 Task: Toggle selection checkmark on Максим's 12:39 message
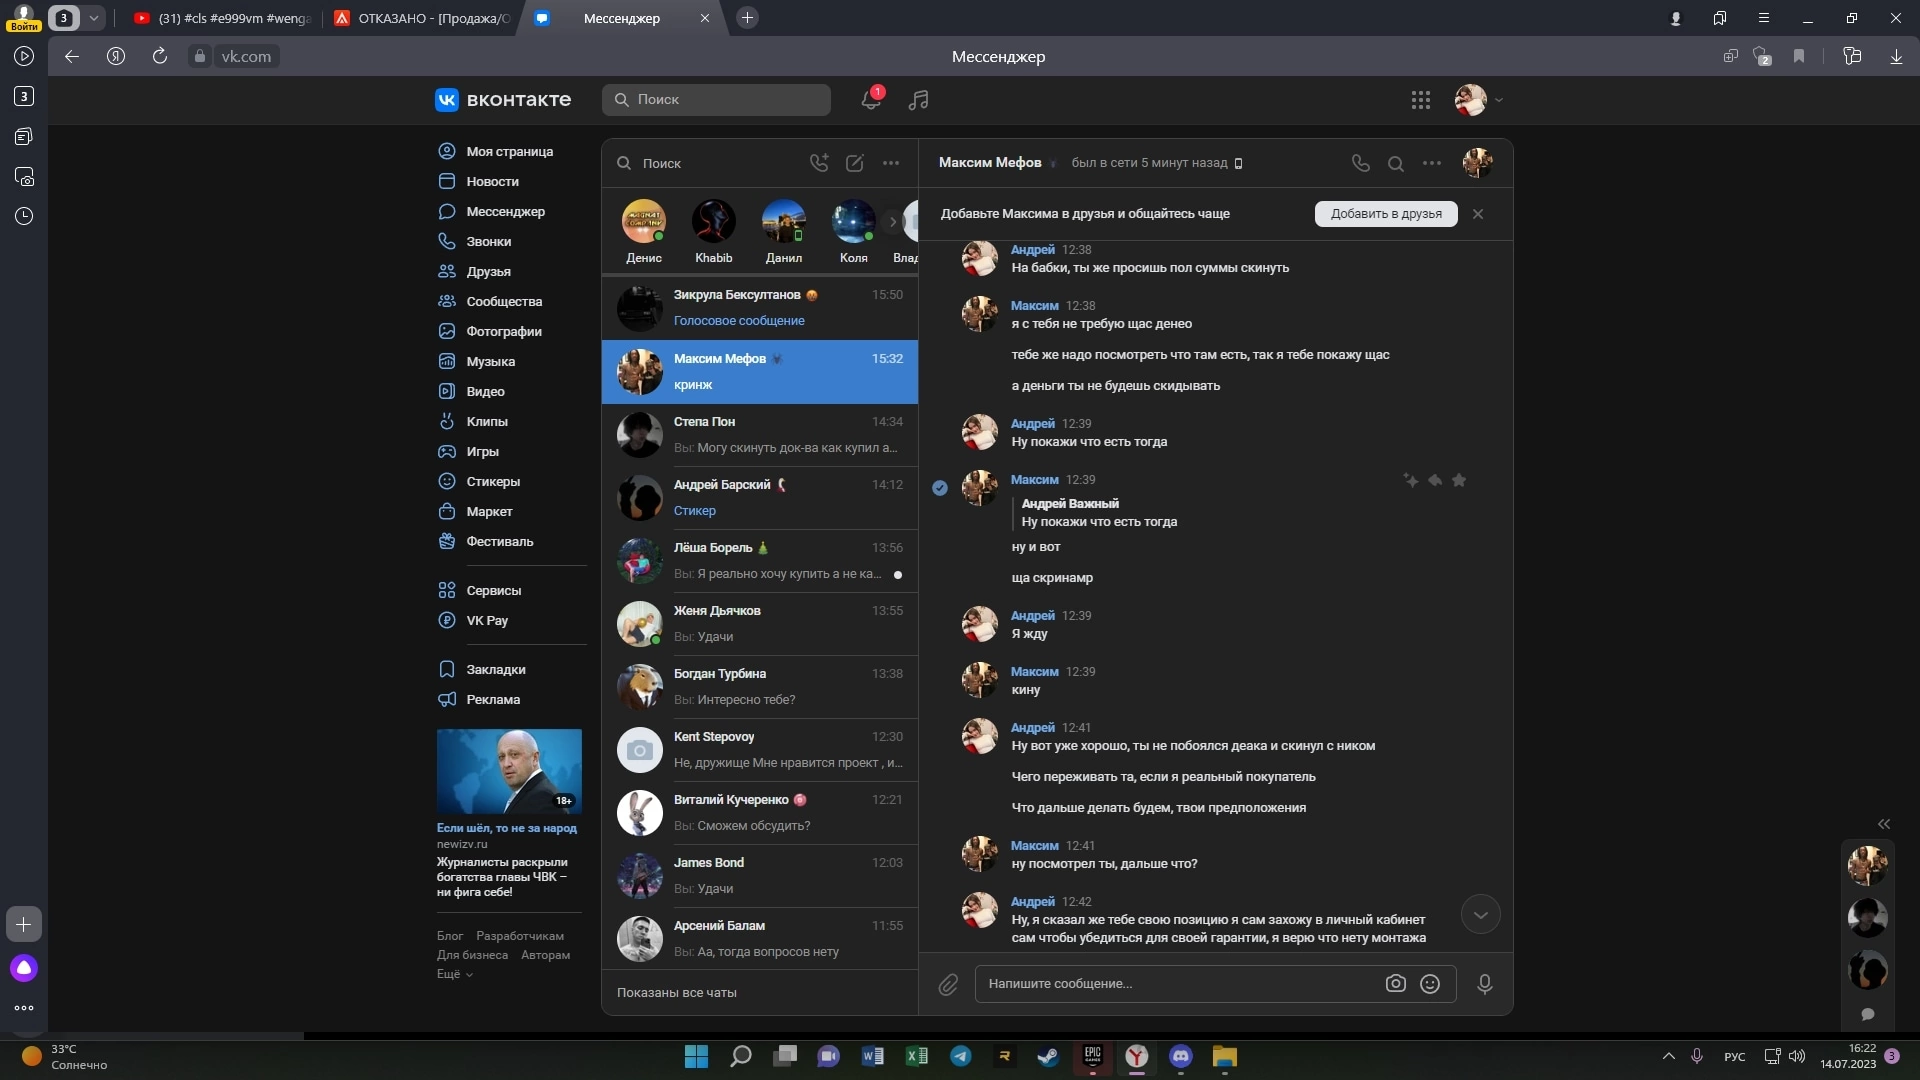click(x=940, y=488)
